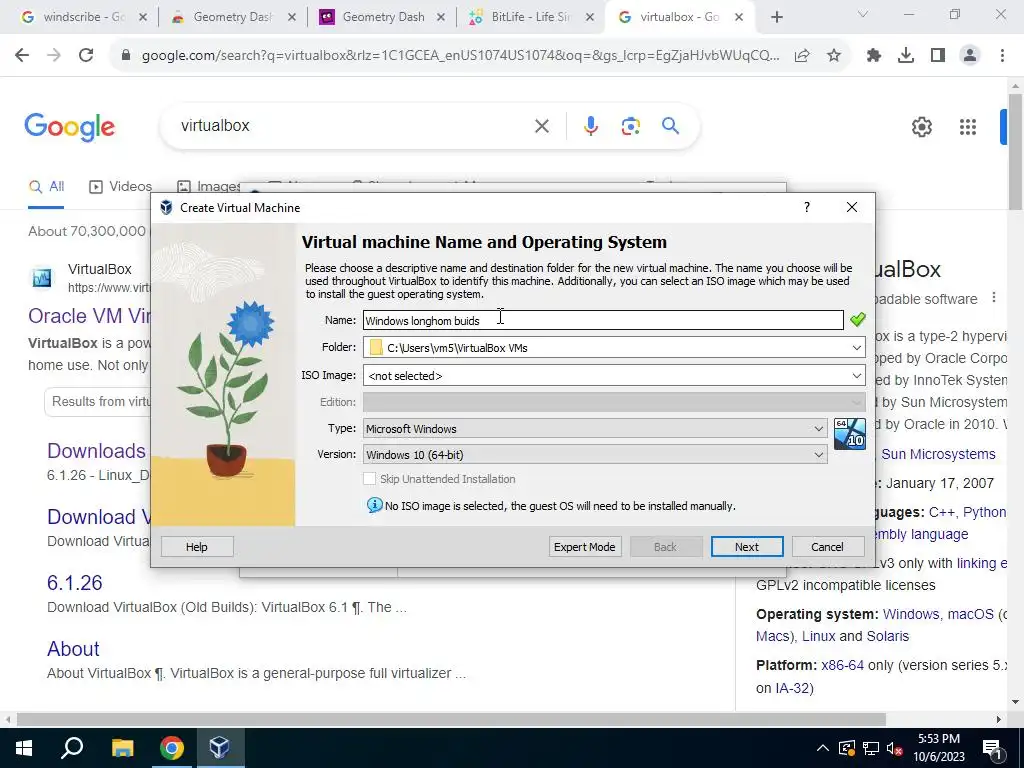Open the Chrome tab search chevron

point(863,14)
